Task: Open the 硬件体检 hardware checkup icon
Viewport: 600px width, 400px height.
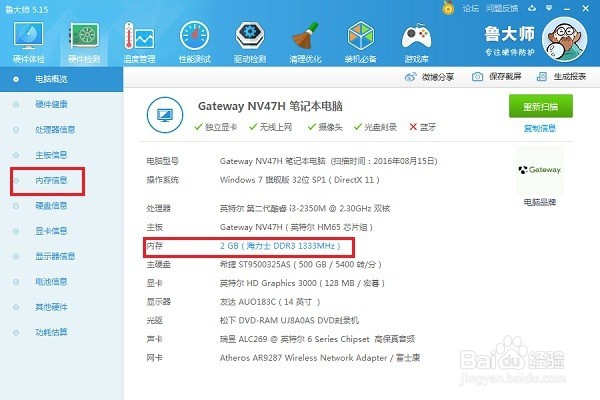Action: (x=28, y=43)
